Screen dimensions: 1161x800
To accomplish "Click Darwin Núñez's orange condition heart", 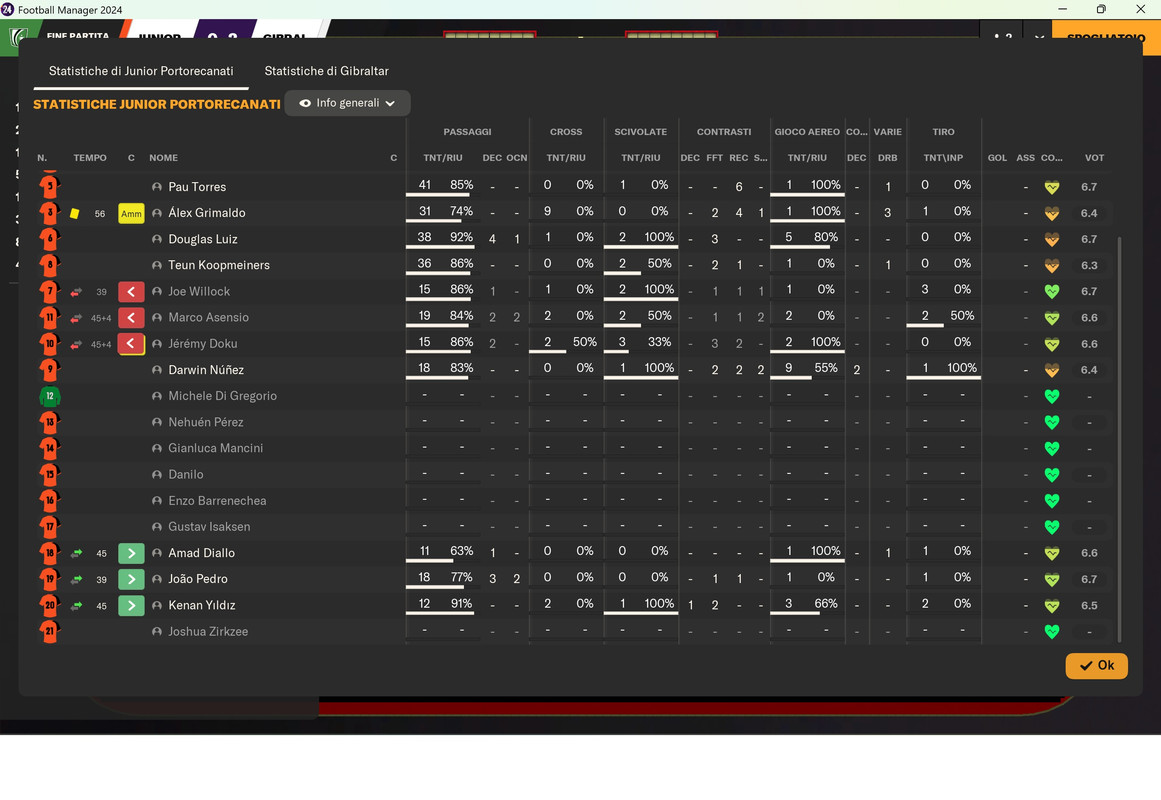I will click(1051, 370).
